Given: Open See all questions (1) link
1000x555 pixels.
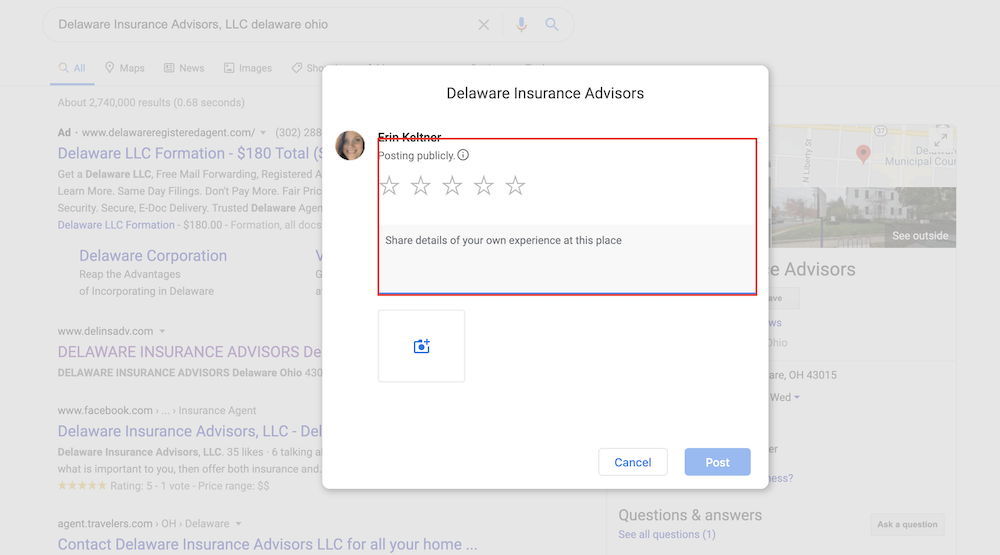Looking at the screenshot, I should (x=666, y=535).
